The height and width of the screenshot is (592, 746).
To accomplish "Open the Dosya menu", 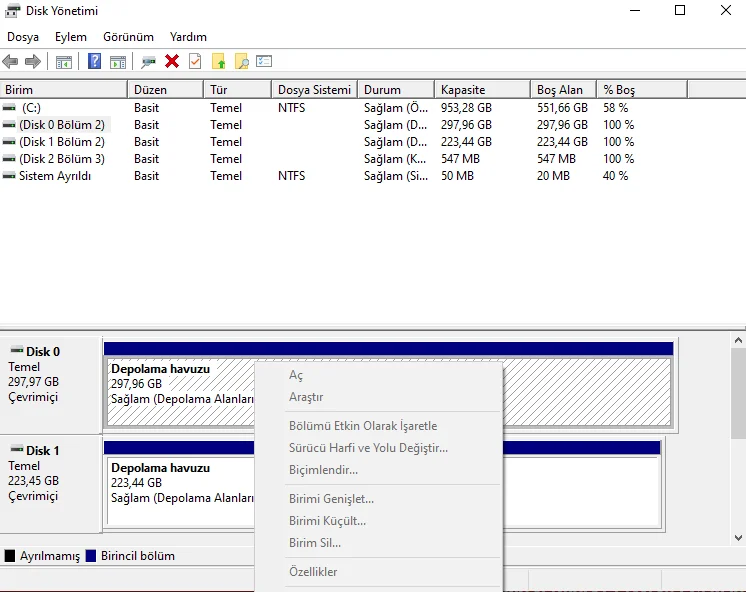I will [x=23, y=37].
